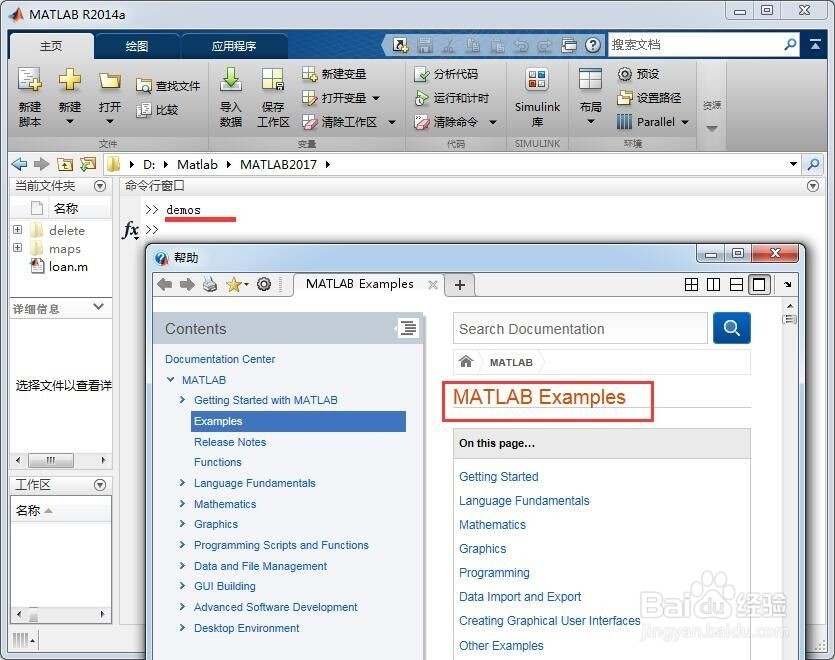
Task: Select single pane layout in Help
Action: pyautogui.click(x=759, y=284)
